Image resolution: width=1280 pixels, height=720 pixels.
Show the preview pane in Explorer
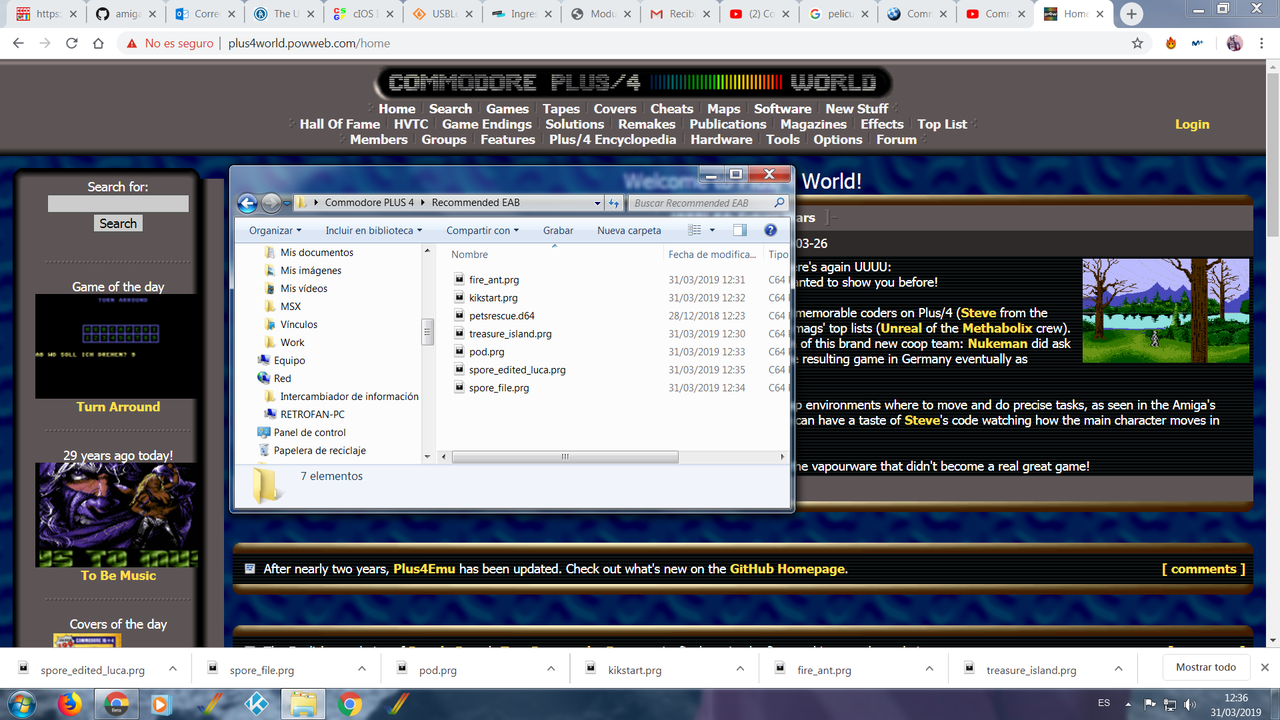click(x=739, y=230)
